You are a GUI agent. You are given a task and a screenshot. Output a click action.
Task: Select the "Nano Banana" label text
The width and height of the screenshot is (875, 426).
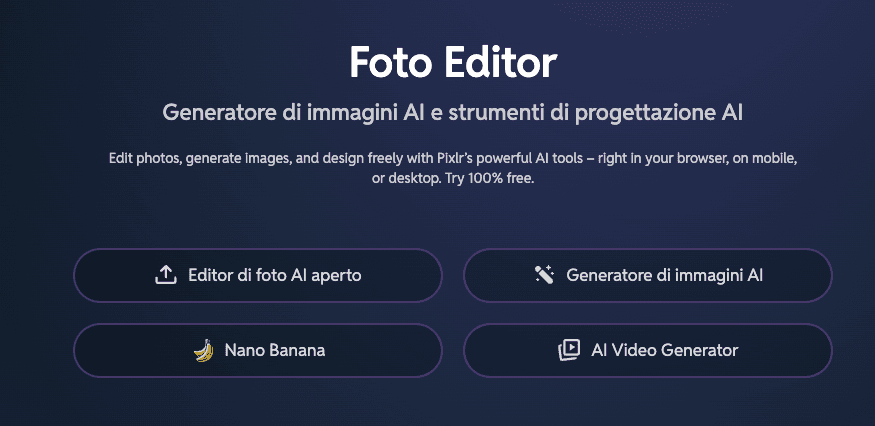[x=275, y=350]
